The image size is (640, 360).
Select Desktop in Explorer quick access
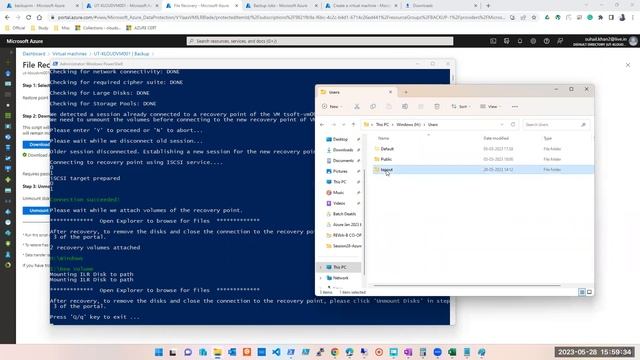[x=340, y=140]
